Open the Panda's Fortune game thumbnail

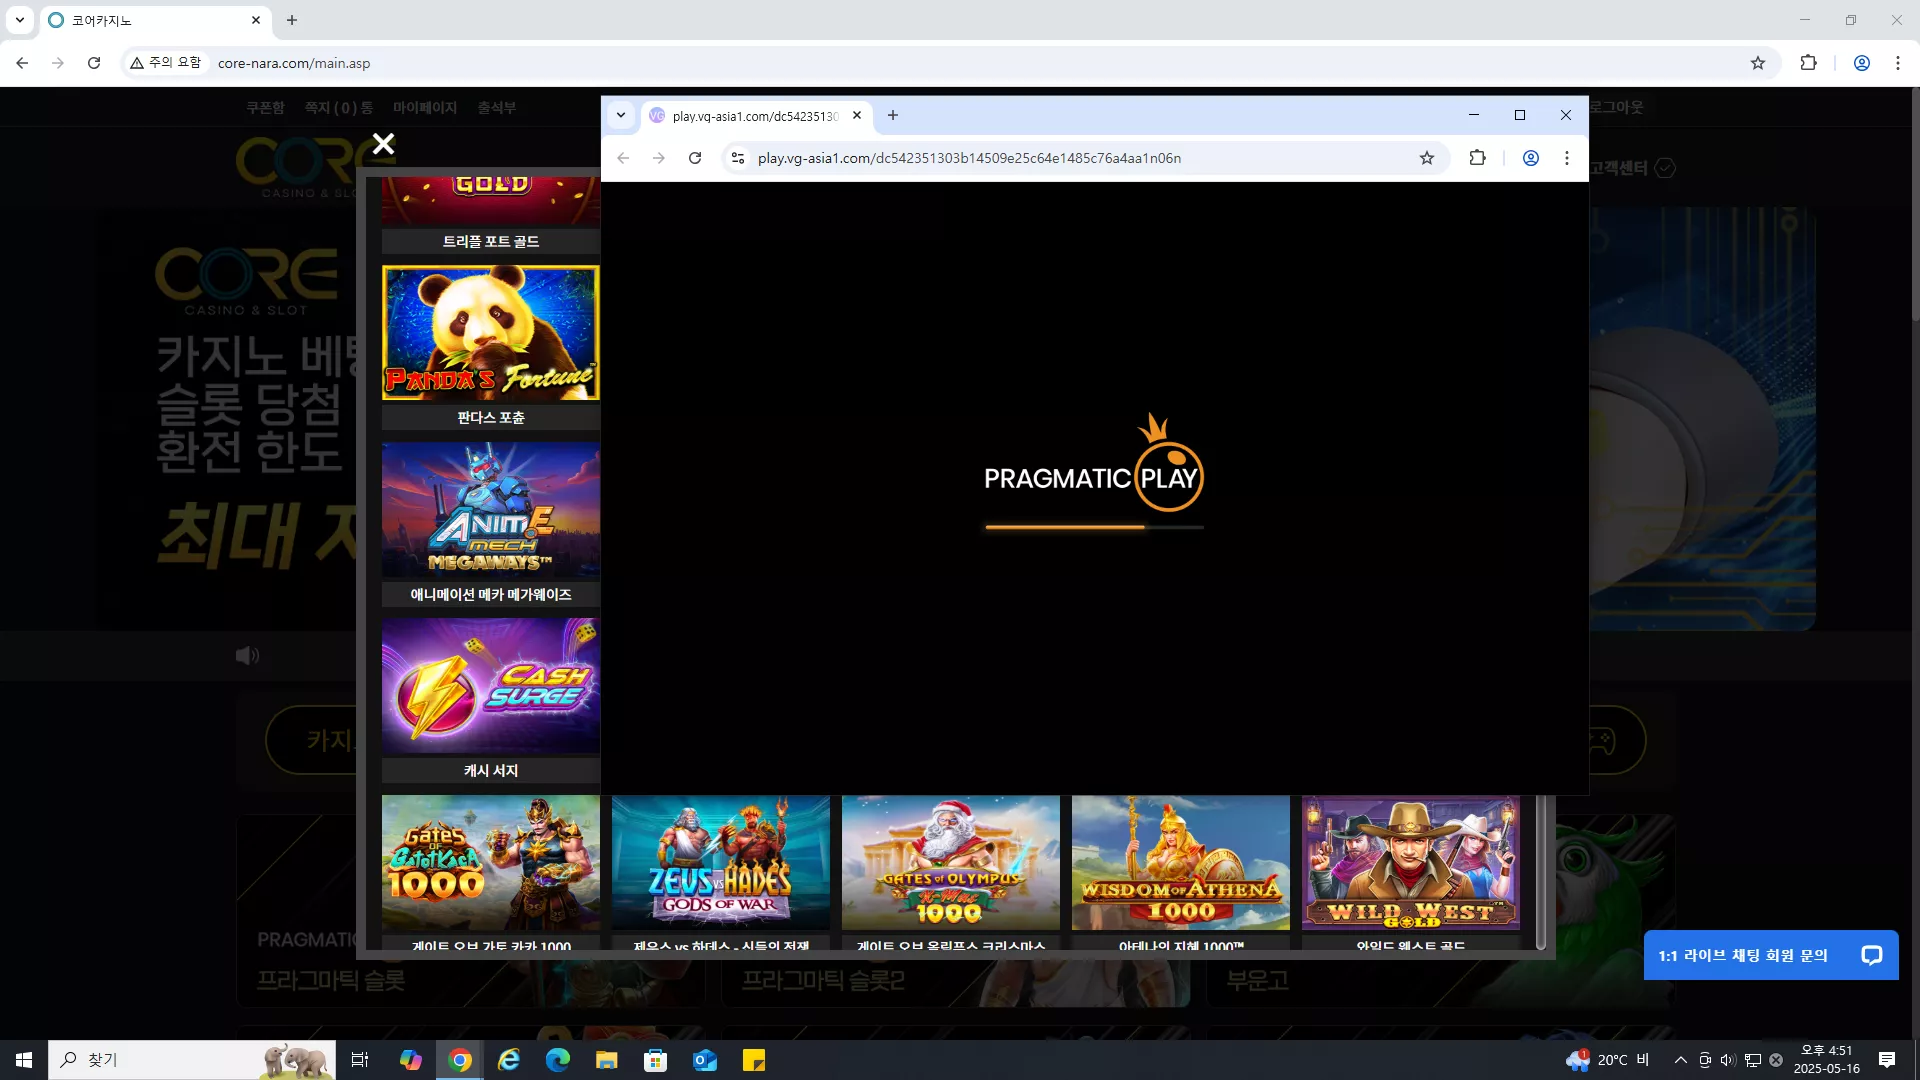point(491,333)
